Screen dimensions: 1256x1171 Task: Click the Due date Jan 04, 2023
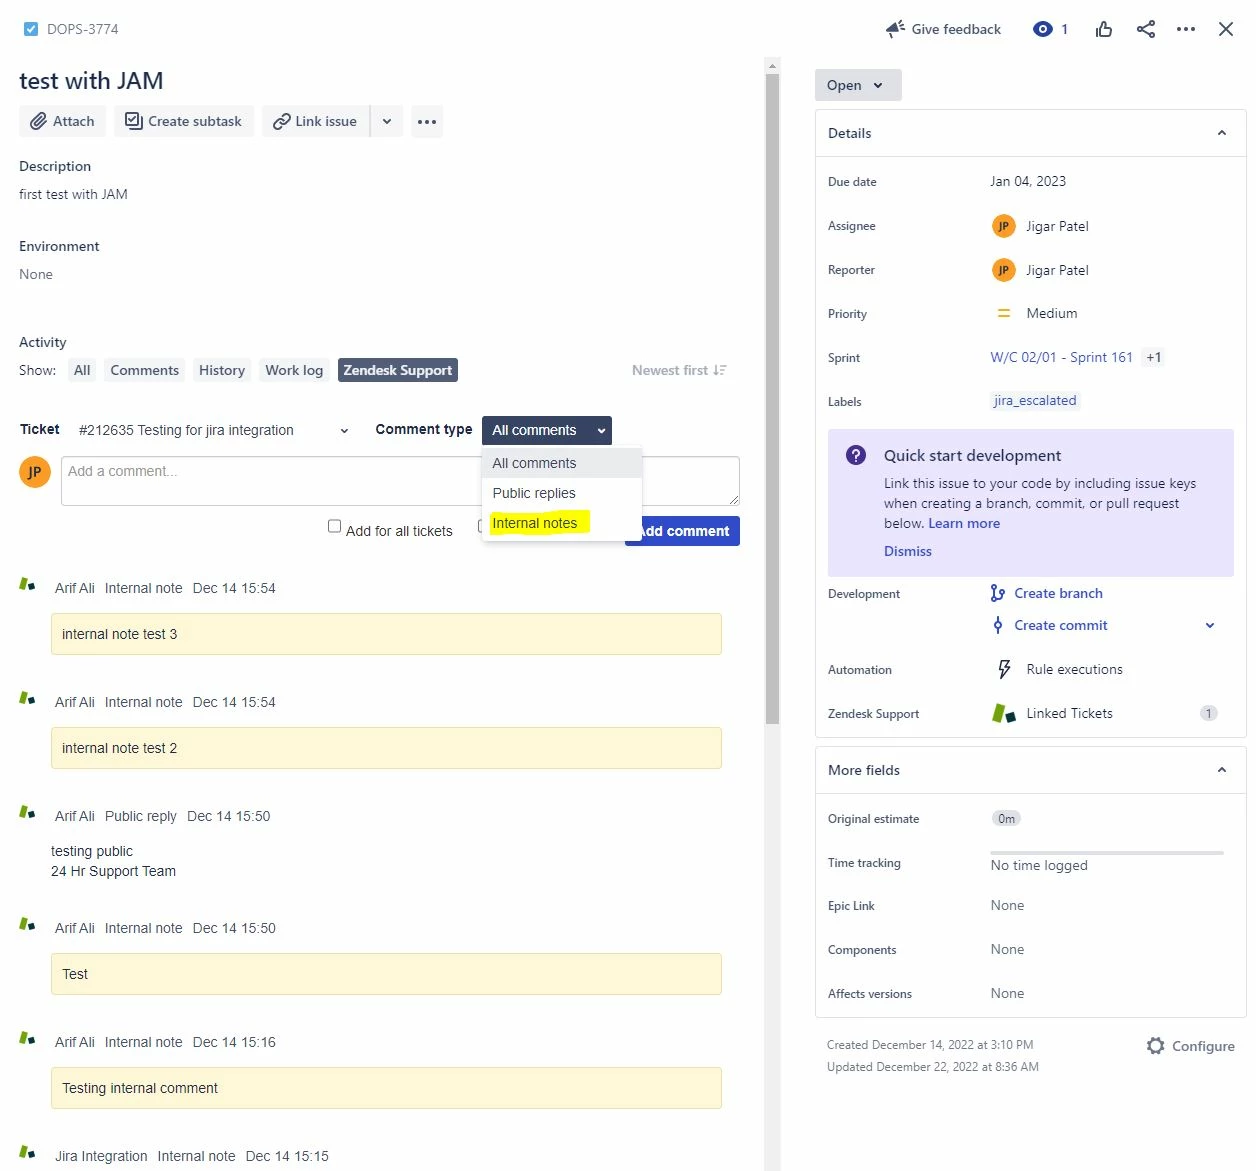(x=1028, y=181)
